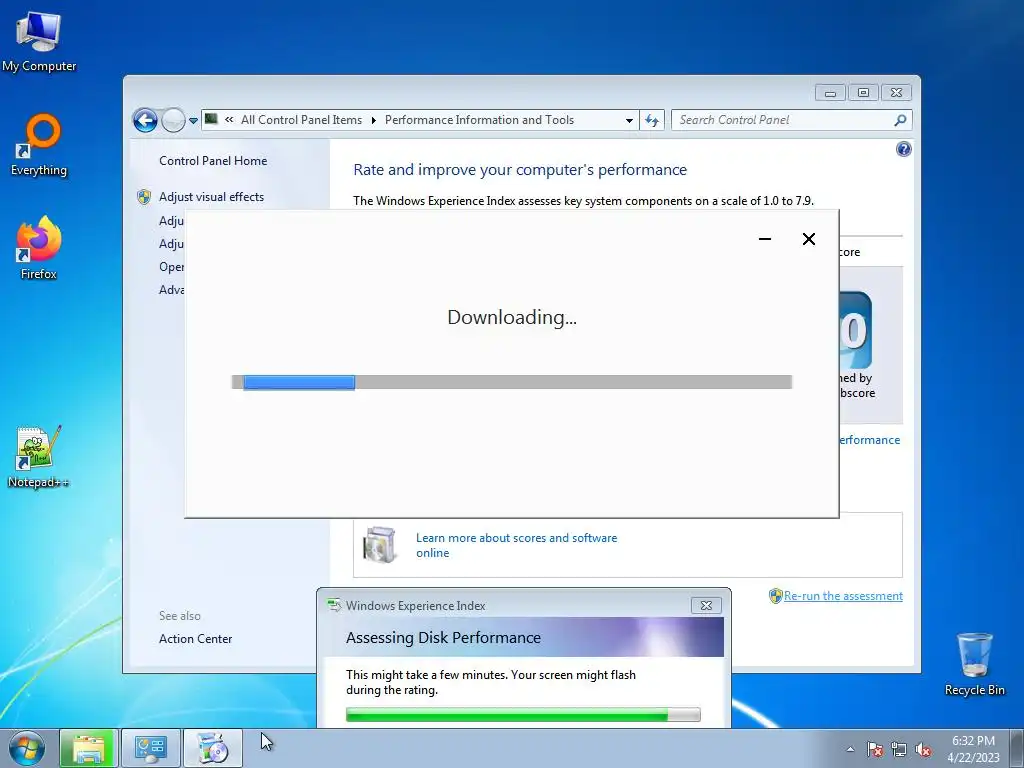Screen dimensions: 1024x768
Task: Select the installer disc taskbar button
Action: (x=212, y=748)
